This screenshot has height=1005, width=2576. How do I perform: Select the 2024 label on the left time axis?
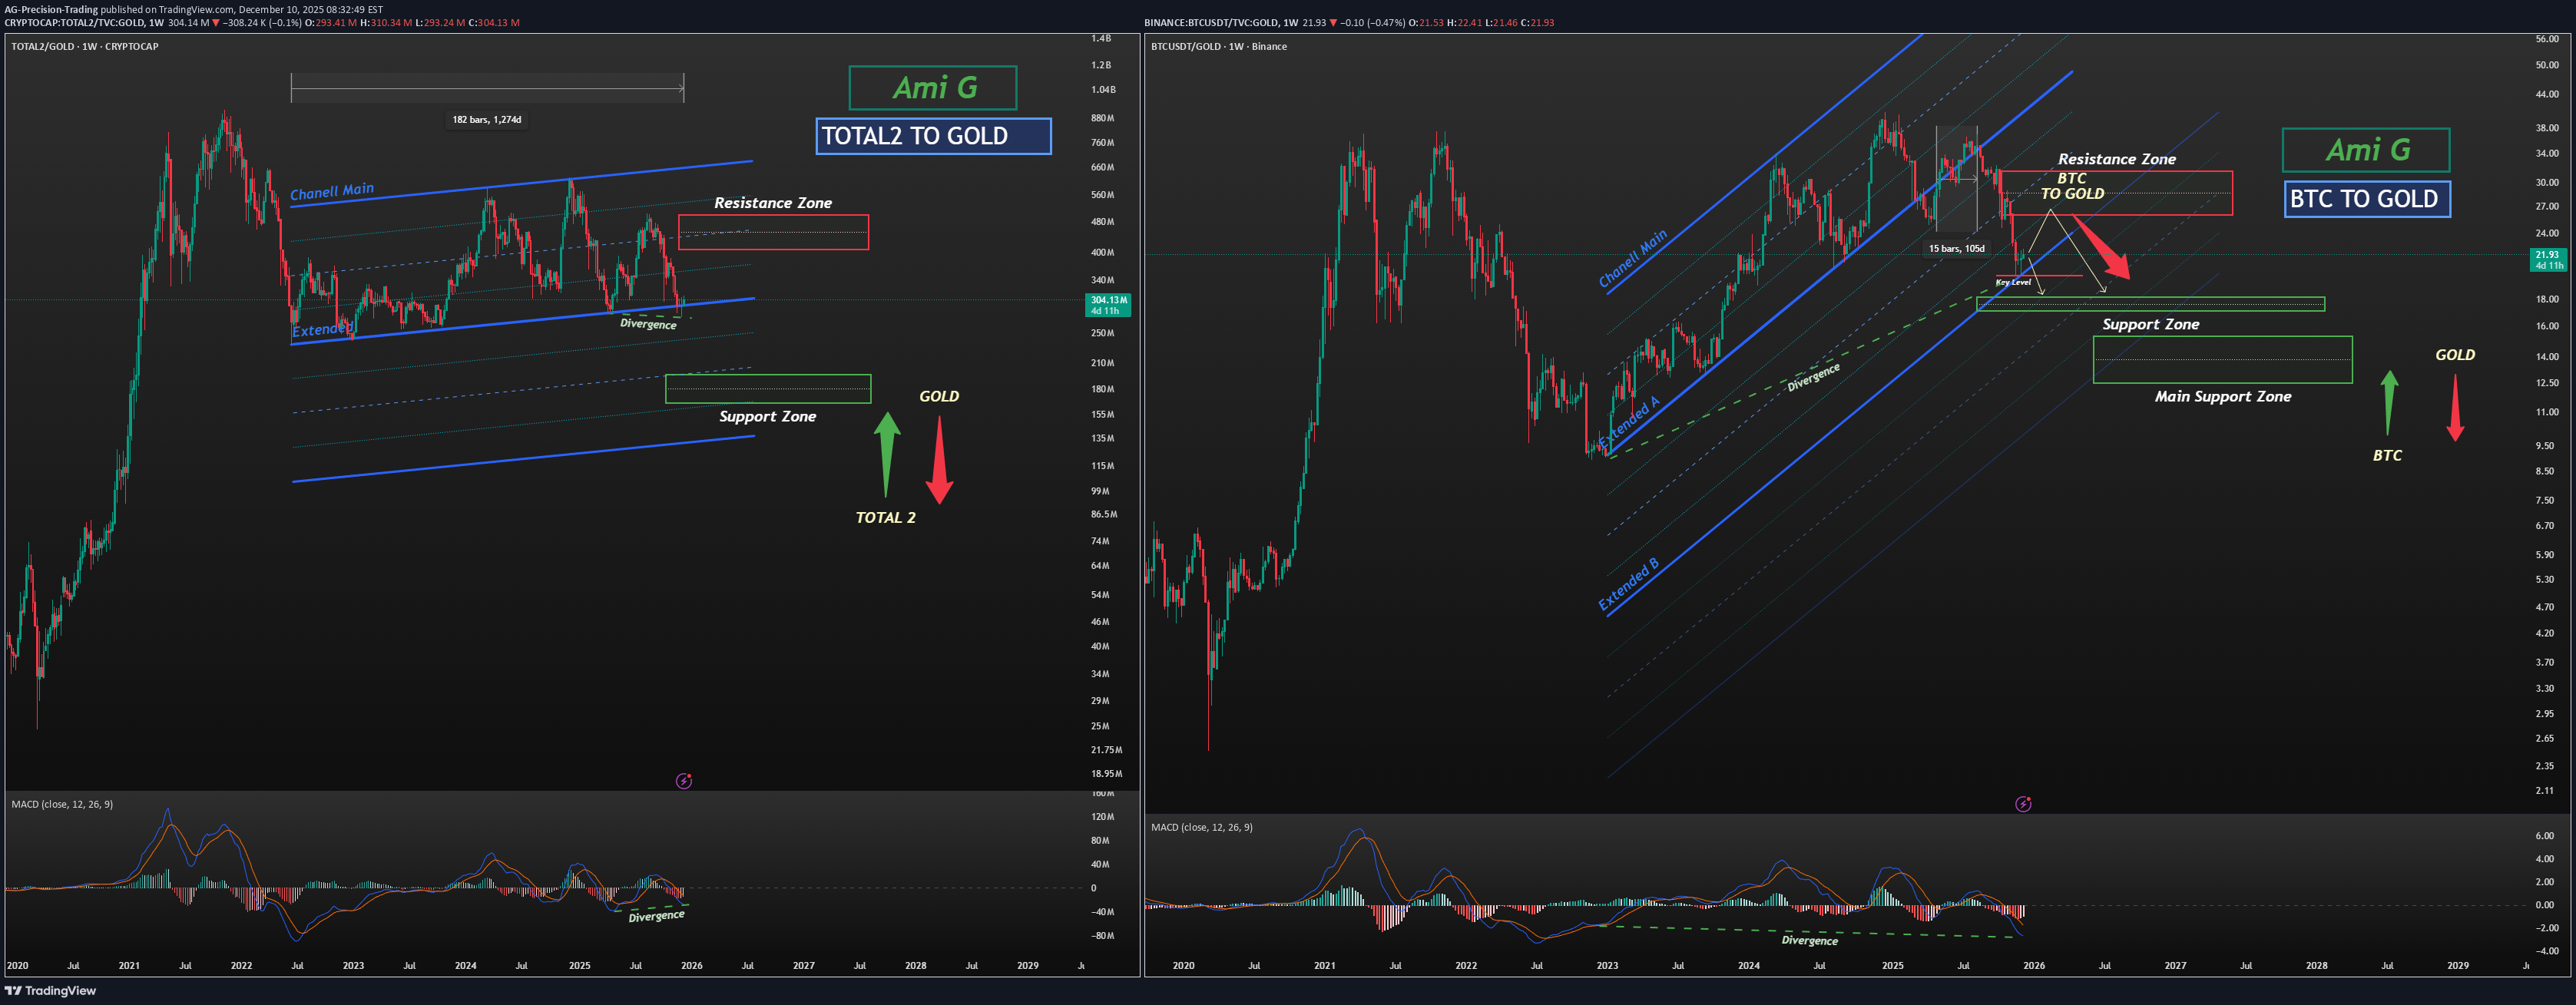(x=466, y=966)
